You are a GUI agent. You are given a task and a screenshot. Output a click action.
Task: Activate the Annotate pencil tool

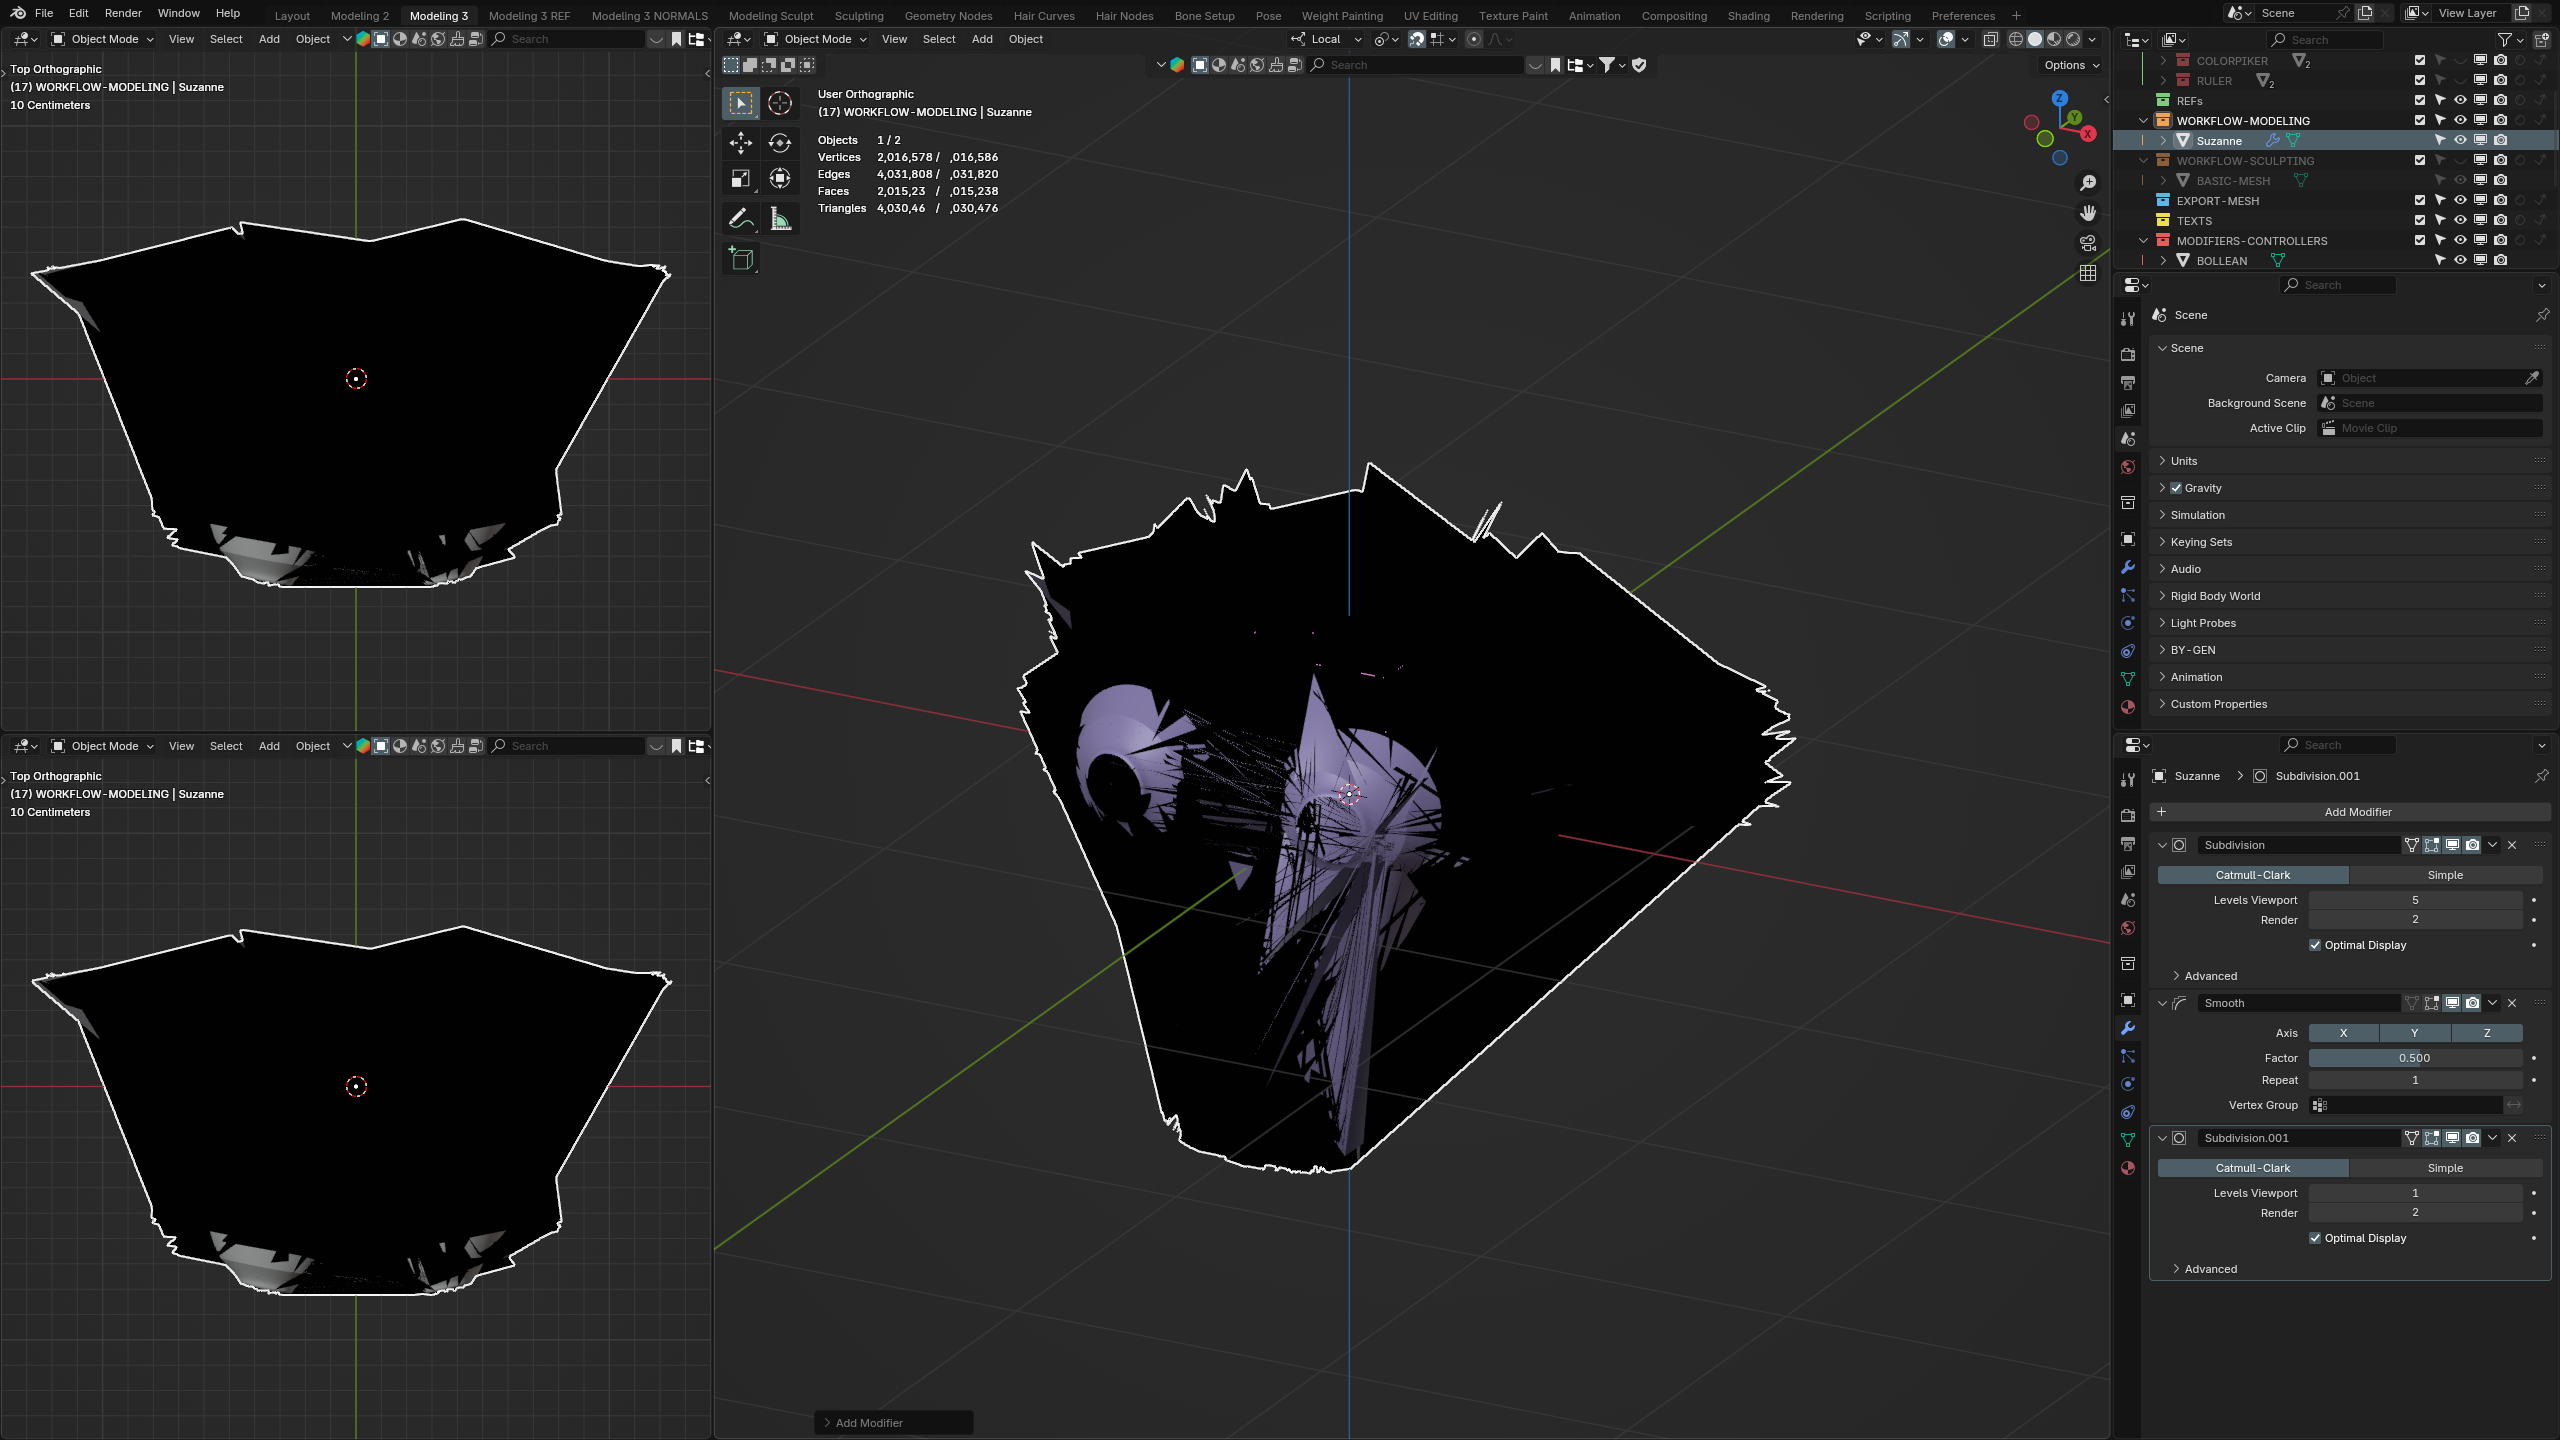click(x=740, y=218)
